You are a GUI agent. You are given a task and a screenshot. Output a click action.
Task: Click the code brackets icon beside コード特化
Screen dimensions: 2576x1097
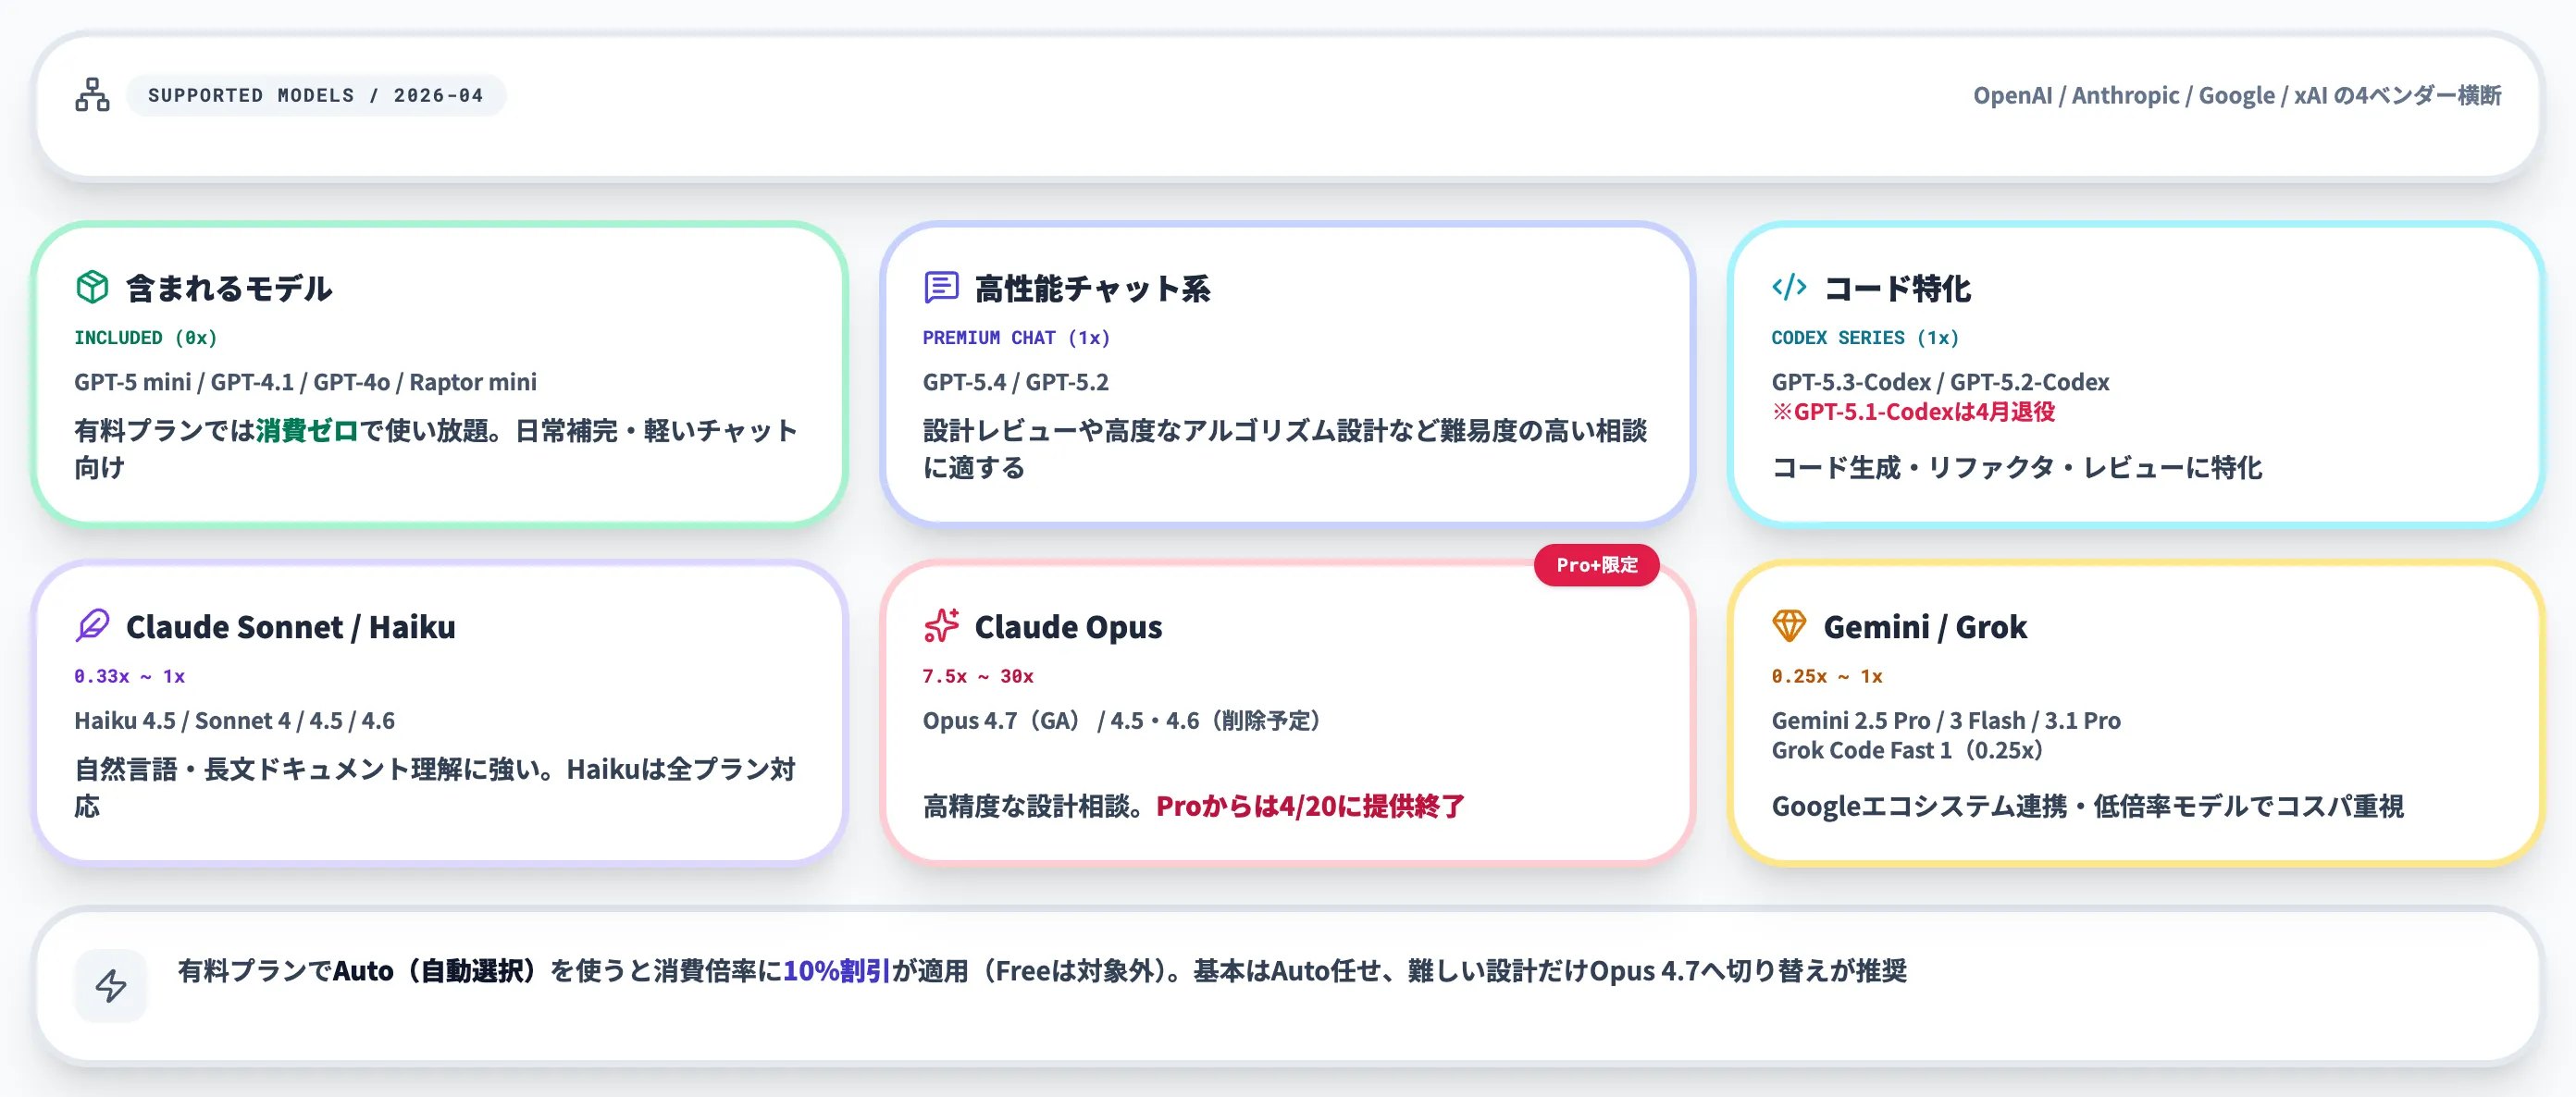[1790, 289]
